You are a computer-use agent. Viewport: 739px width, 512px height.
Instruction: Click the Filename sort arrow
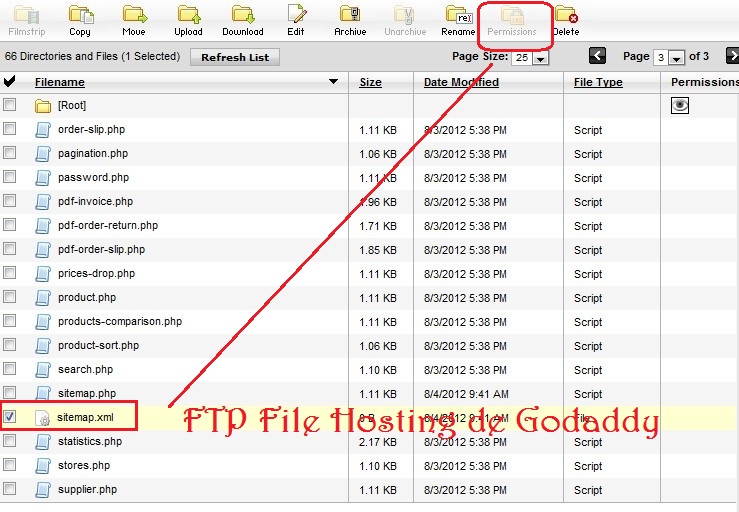[333, 82]
